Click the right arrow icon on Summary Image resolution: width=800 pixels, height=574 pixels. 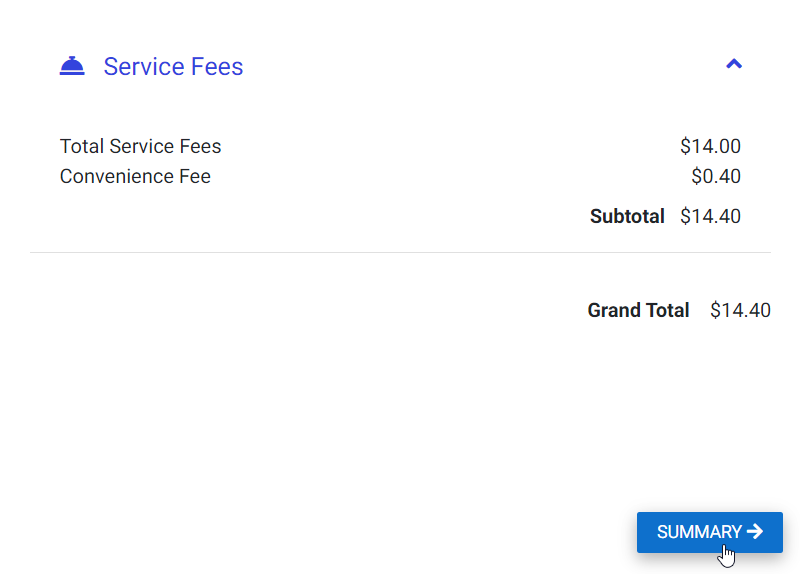(x=755, y=532)
